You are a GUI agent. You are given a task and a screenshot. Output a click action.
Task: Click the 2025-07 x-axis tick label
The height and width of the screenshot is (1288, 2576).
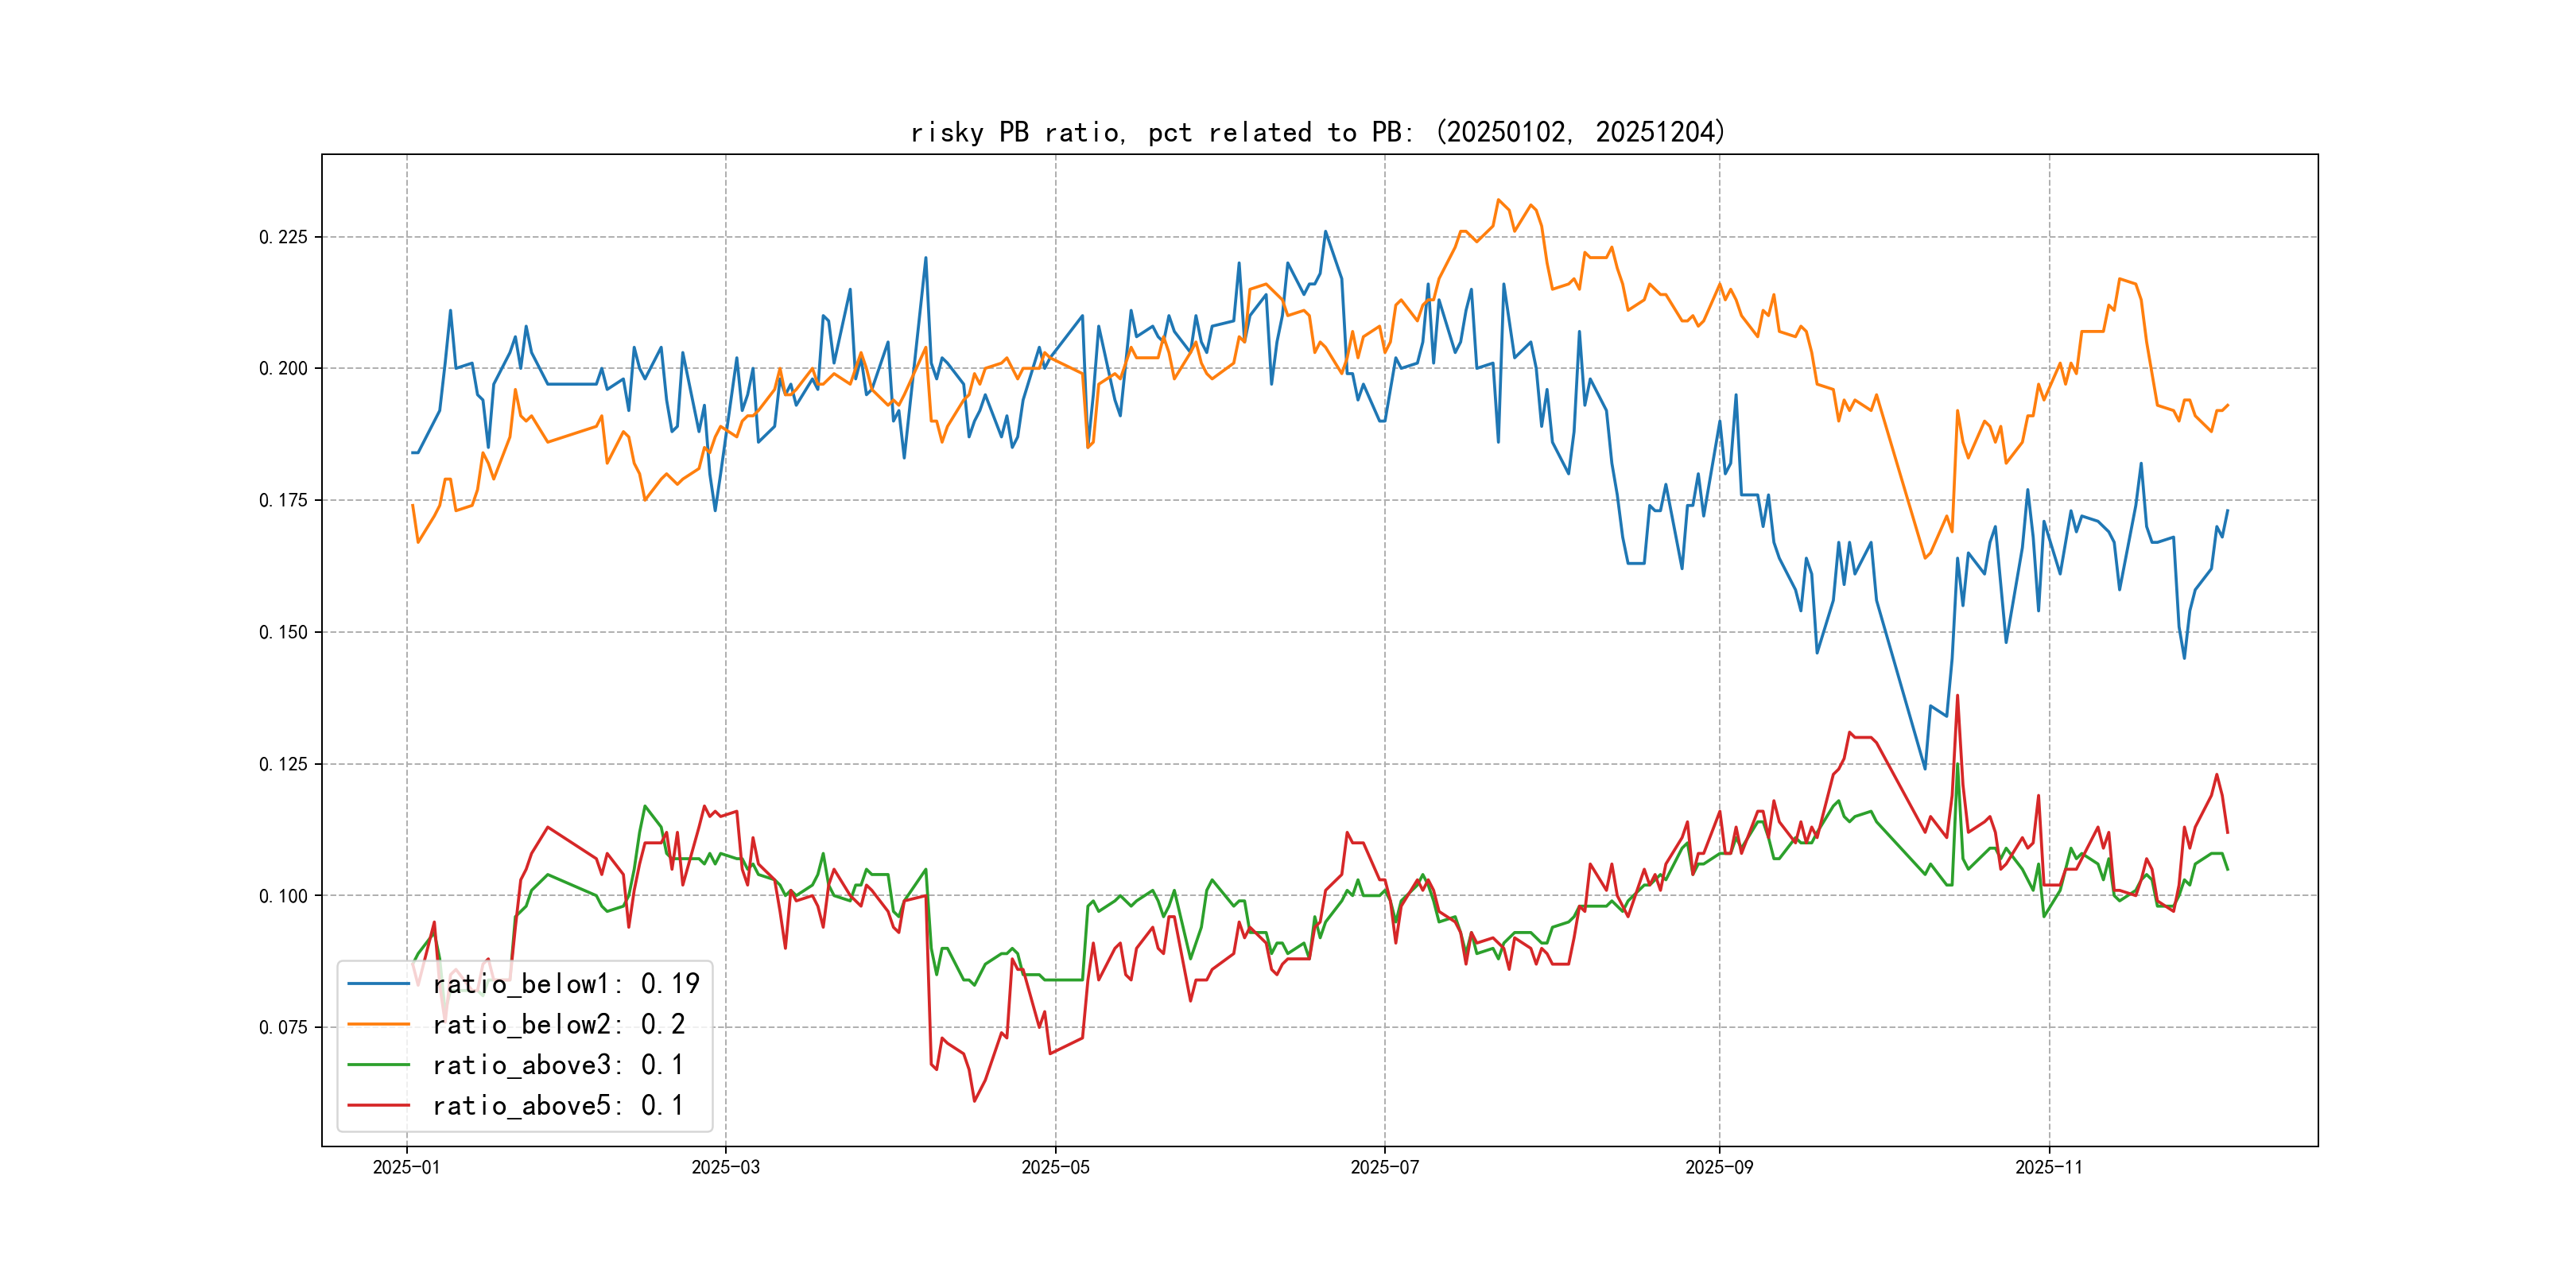pyautogui.click(x=1384, y=1167)
